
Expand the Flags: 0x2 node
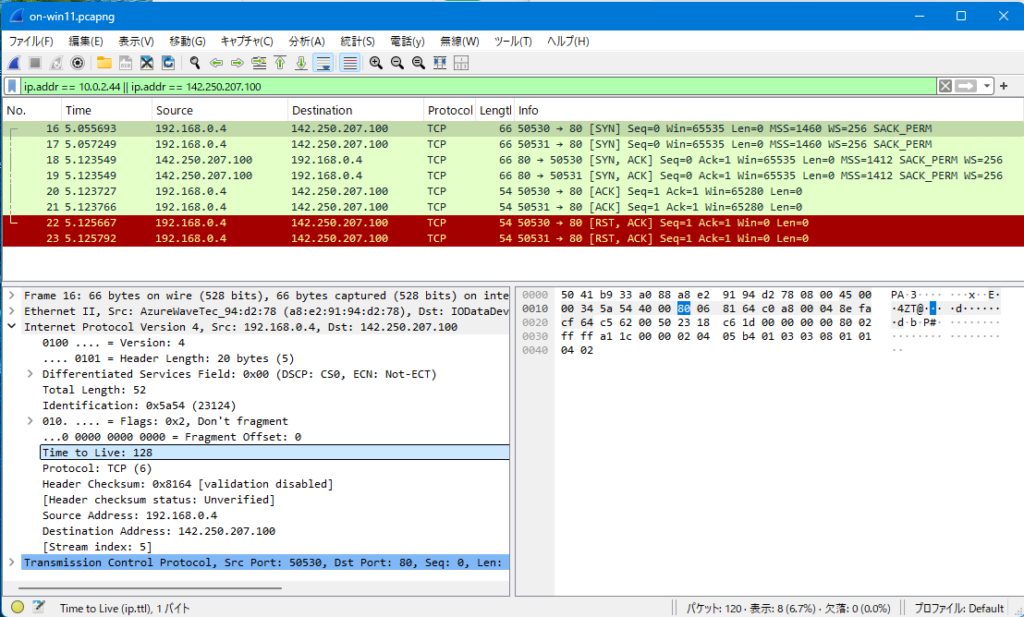click(x=30, y=421)
